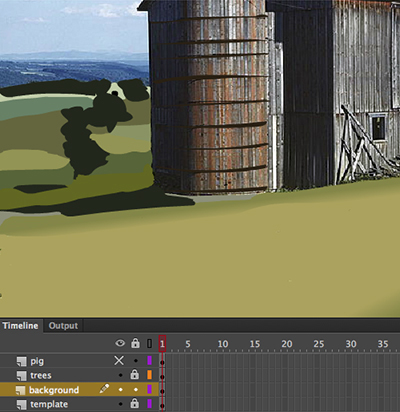
Task: Move the playhead to frame 20 on the ruler
Action: pos(286,344)
